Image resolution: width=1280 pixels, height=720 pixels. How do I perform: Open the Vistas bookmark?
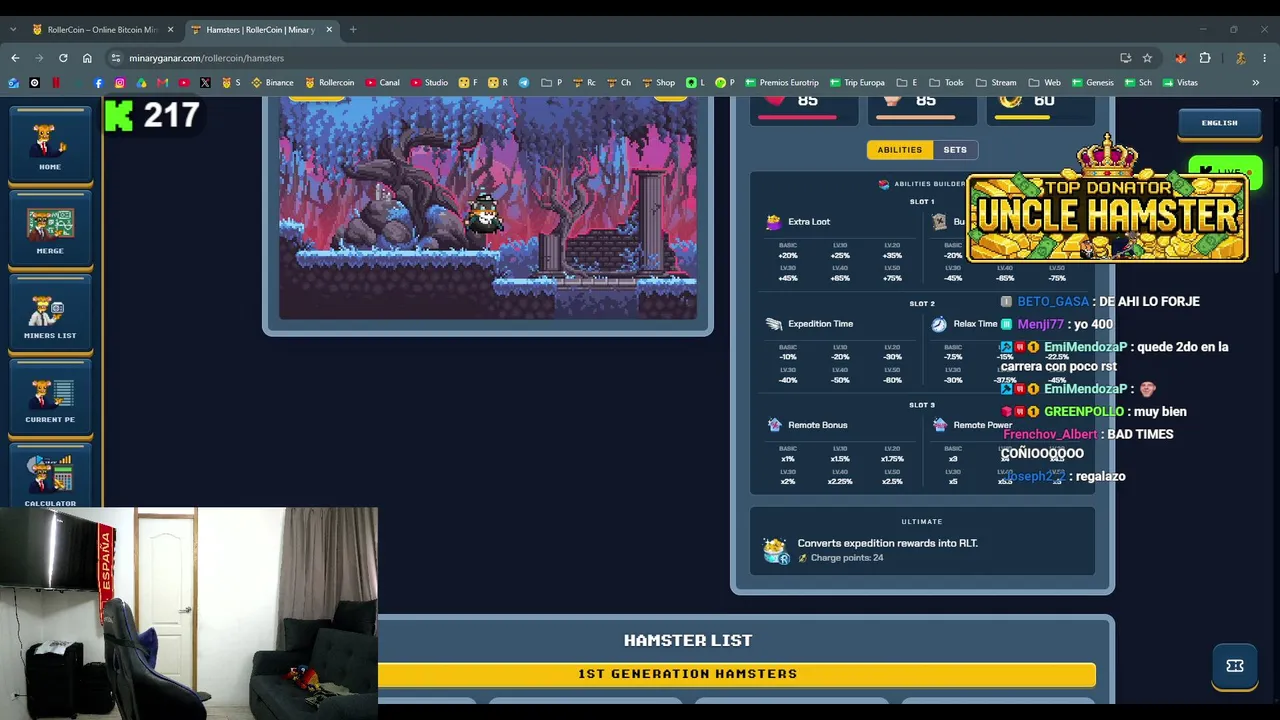1180,83
